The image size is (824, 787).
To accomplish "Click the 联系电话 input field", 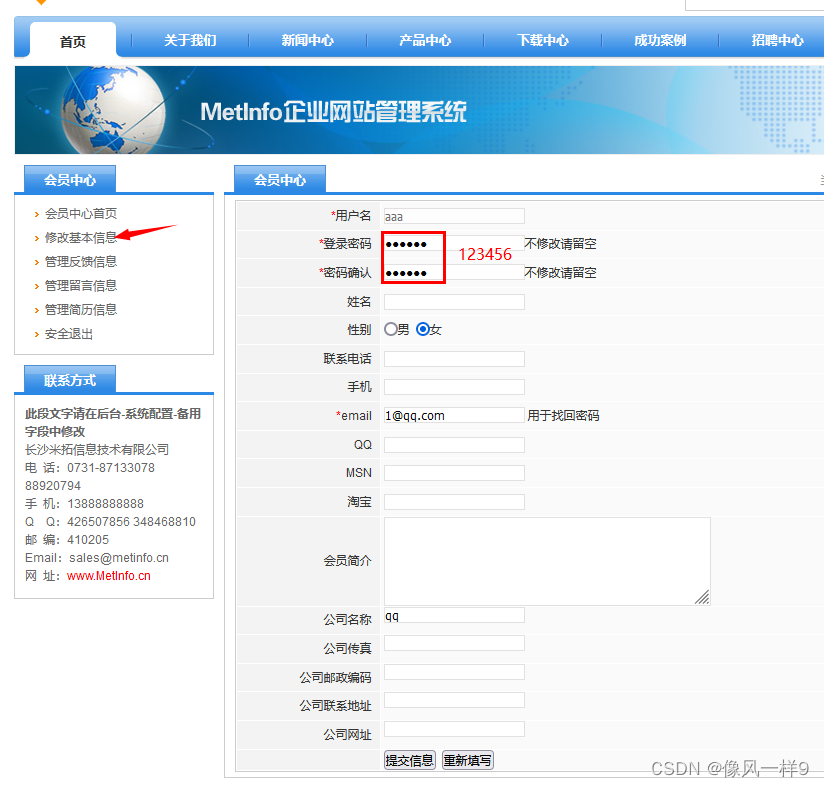I will [454, 359].
